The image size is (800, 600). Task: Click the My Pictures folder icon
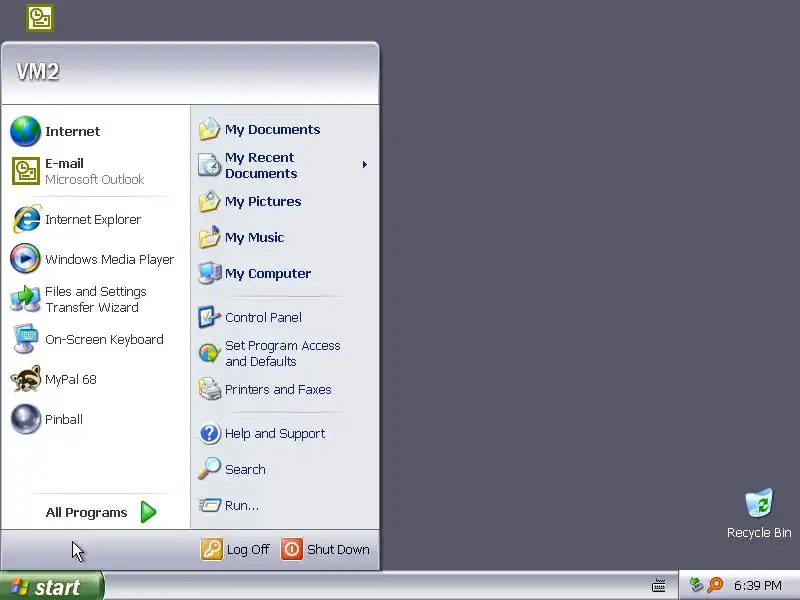pyautogui.click(x=209, y=201)
